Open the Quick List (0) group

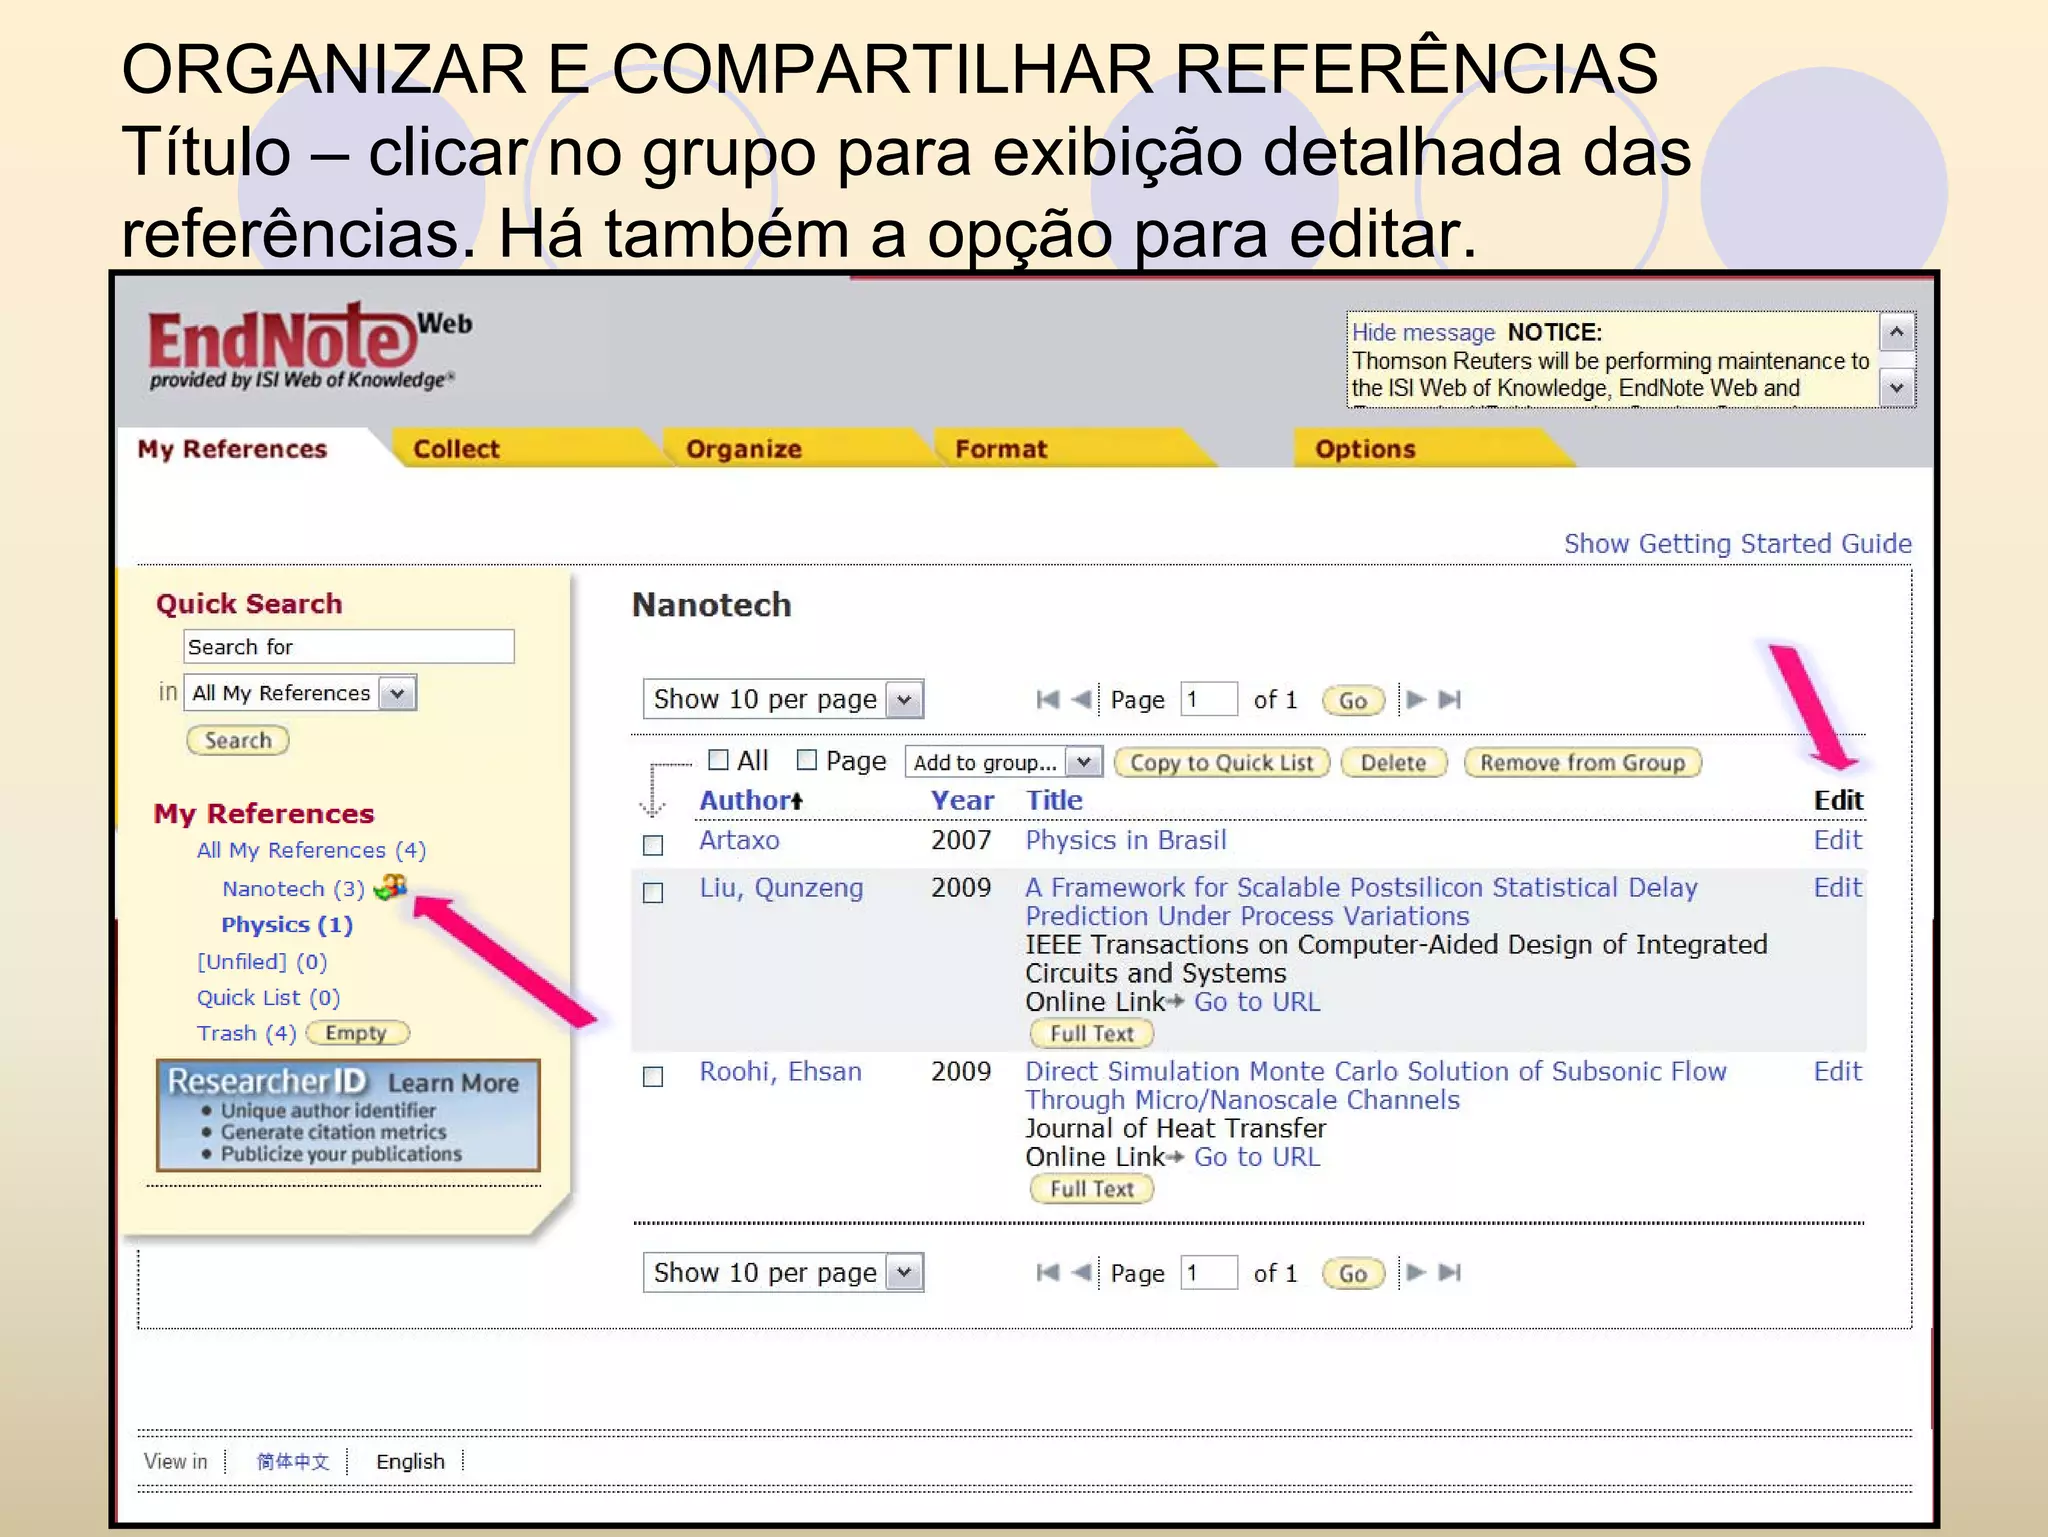coord(268,997)
